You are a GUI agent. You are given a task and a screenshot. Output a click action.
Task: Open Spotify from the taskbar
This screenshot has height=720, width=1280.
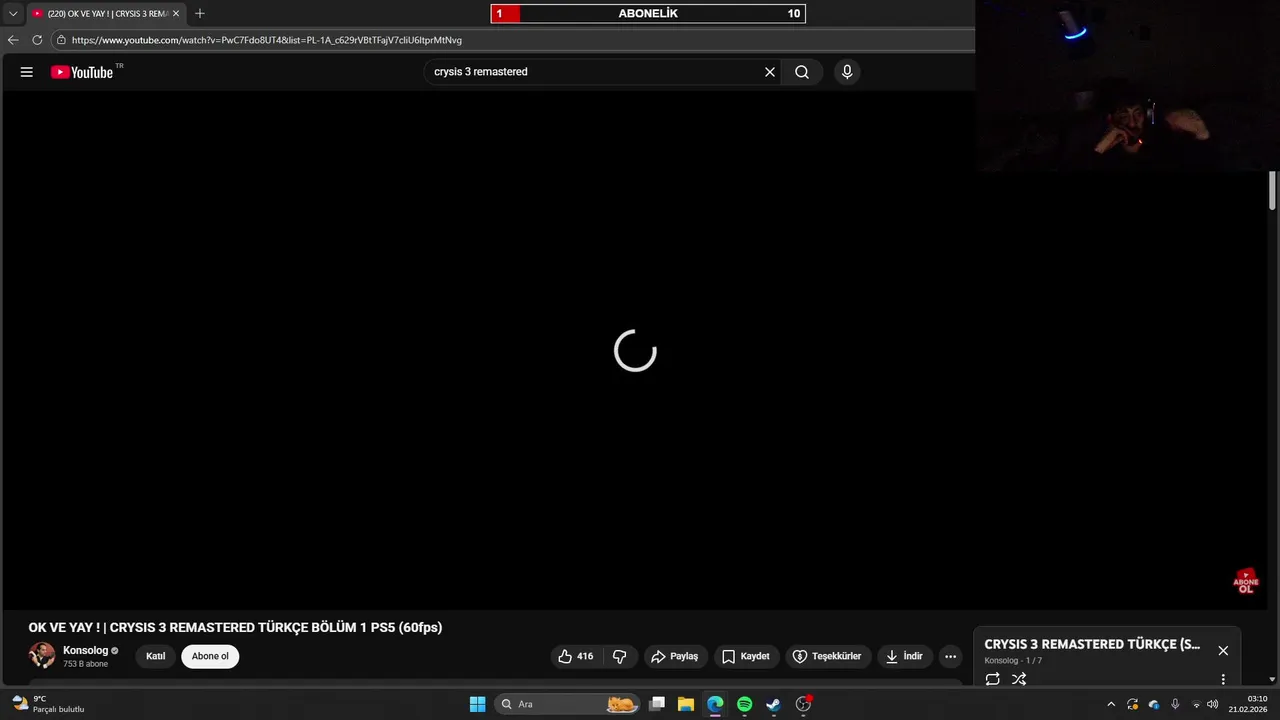(744, 704)
